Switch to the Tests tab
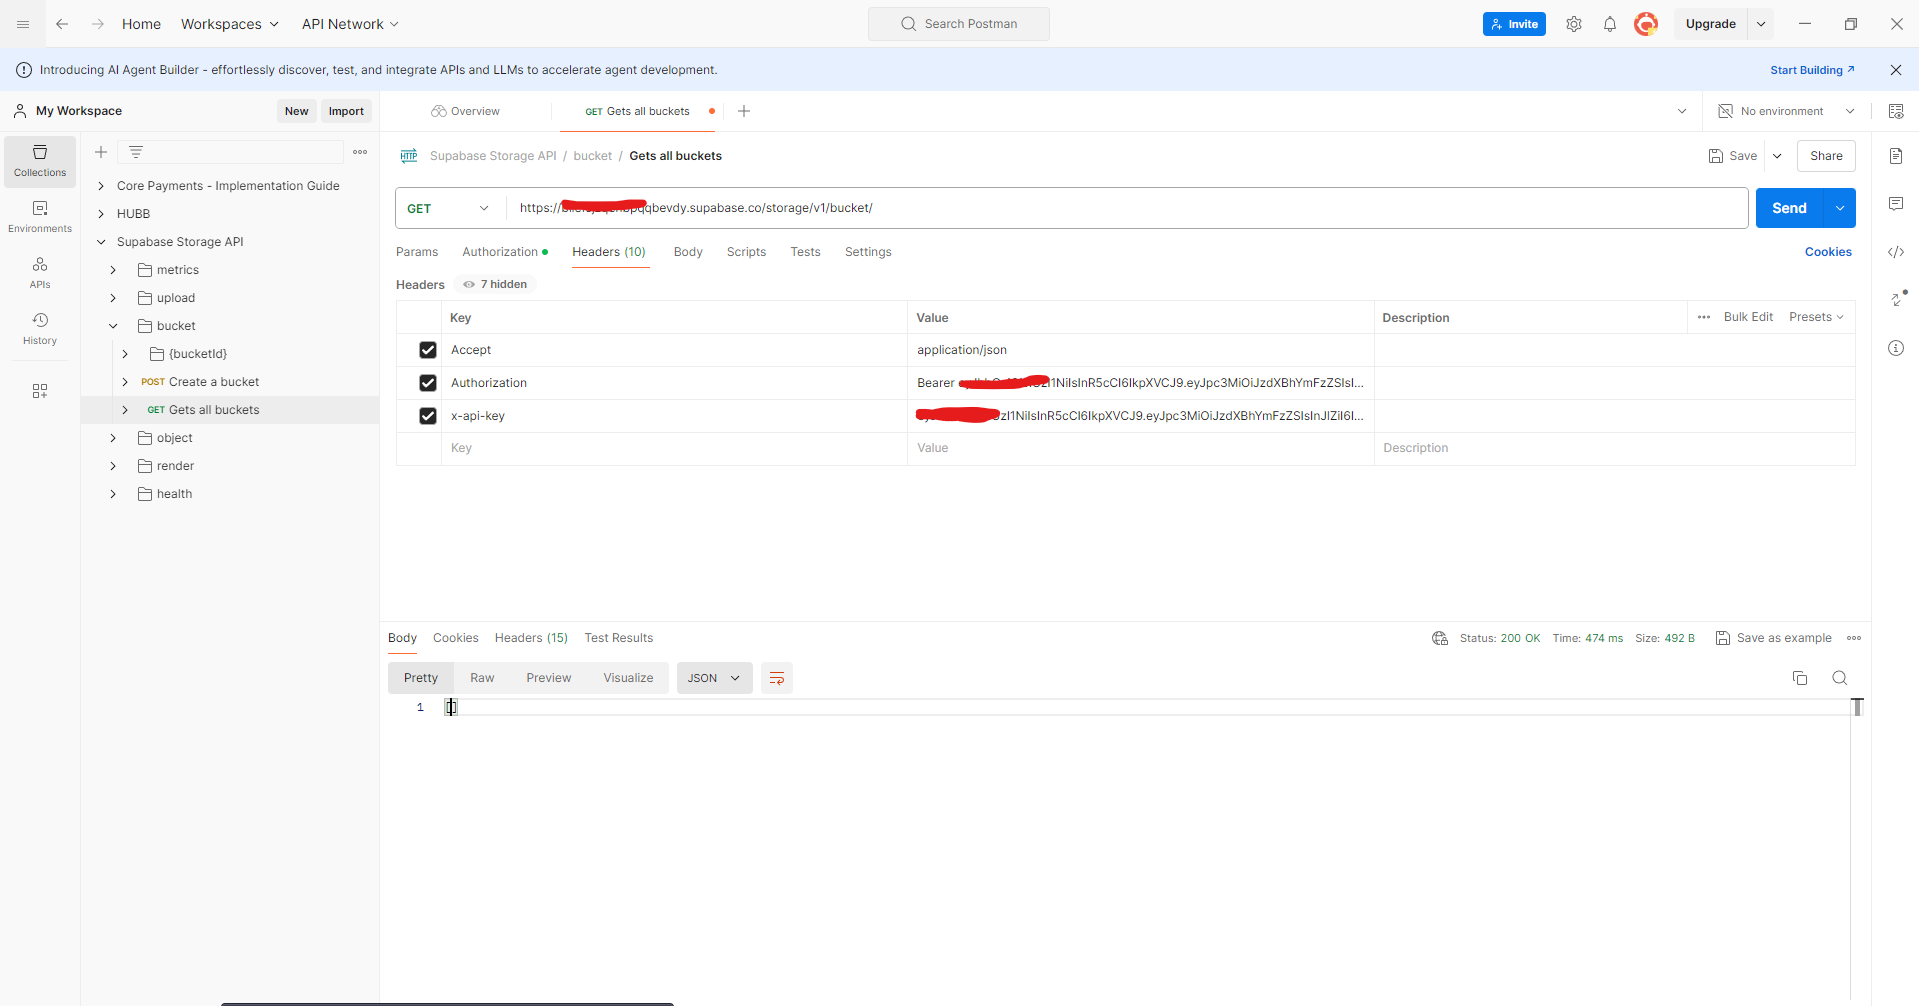The width and height of the screenshot is (1919, 1006). pos(805,252)
